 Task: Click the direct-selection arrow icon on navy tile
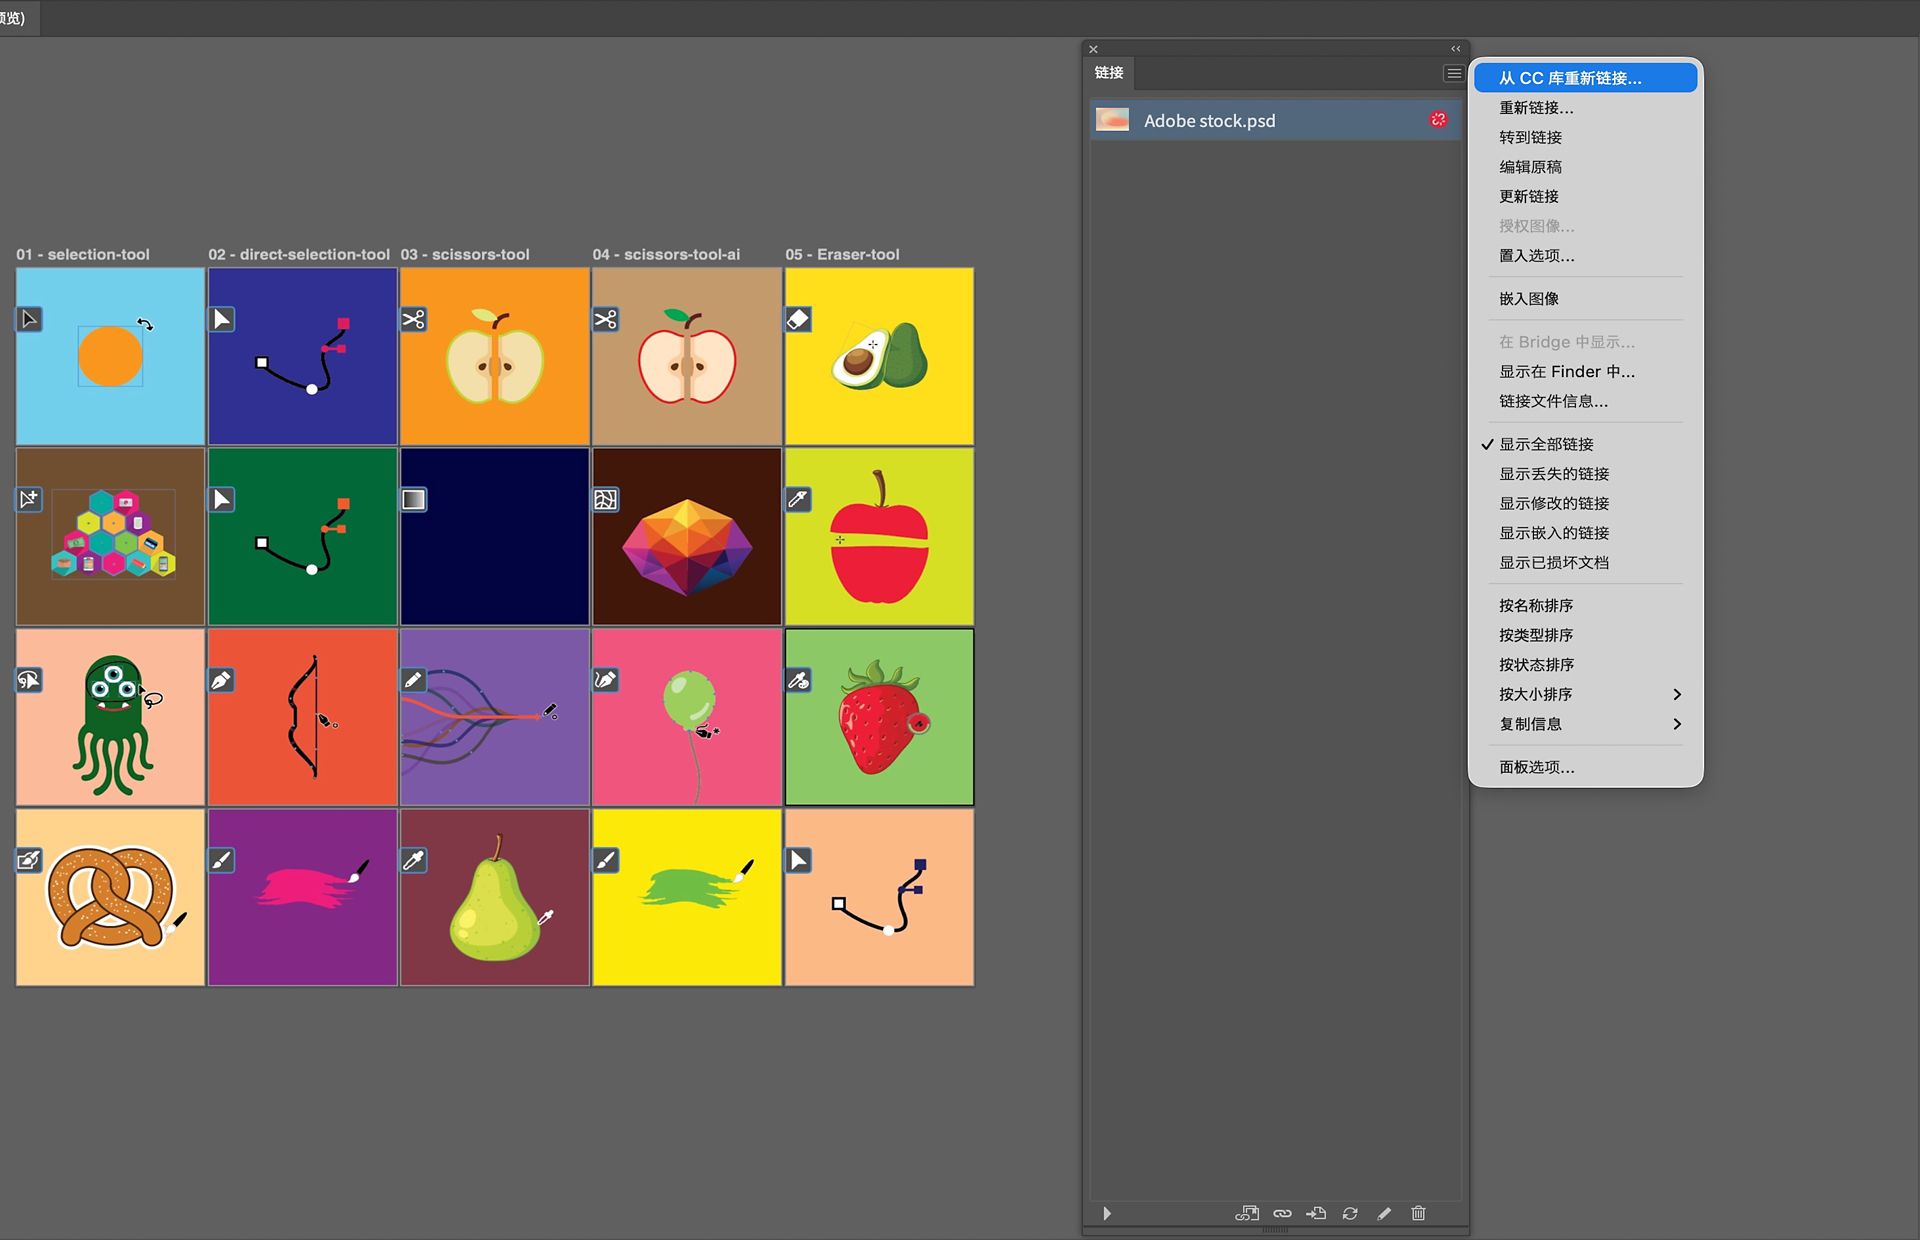point(222,319)
